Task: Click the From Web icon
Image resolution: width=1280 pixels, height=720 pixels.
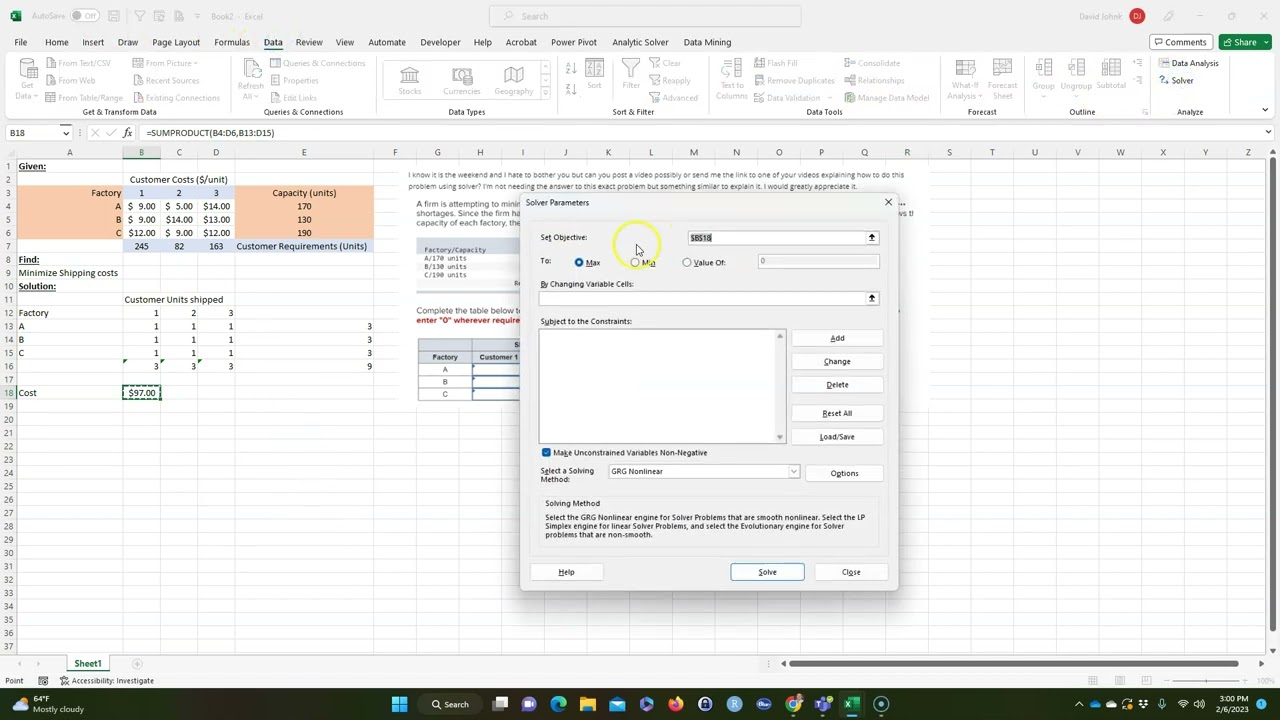Action: pos(50,80)
